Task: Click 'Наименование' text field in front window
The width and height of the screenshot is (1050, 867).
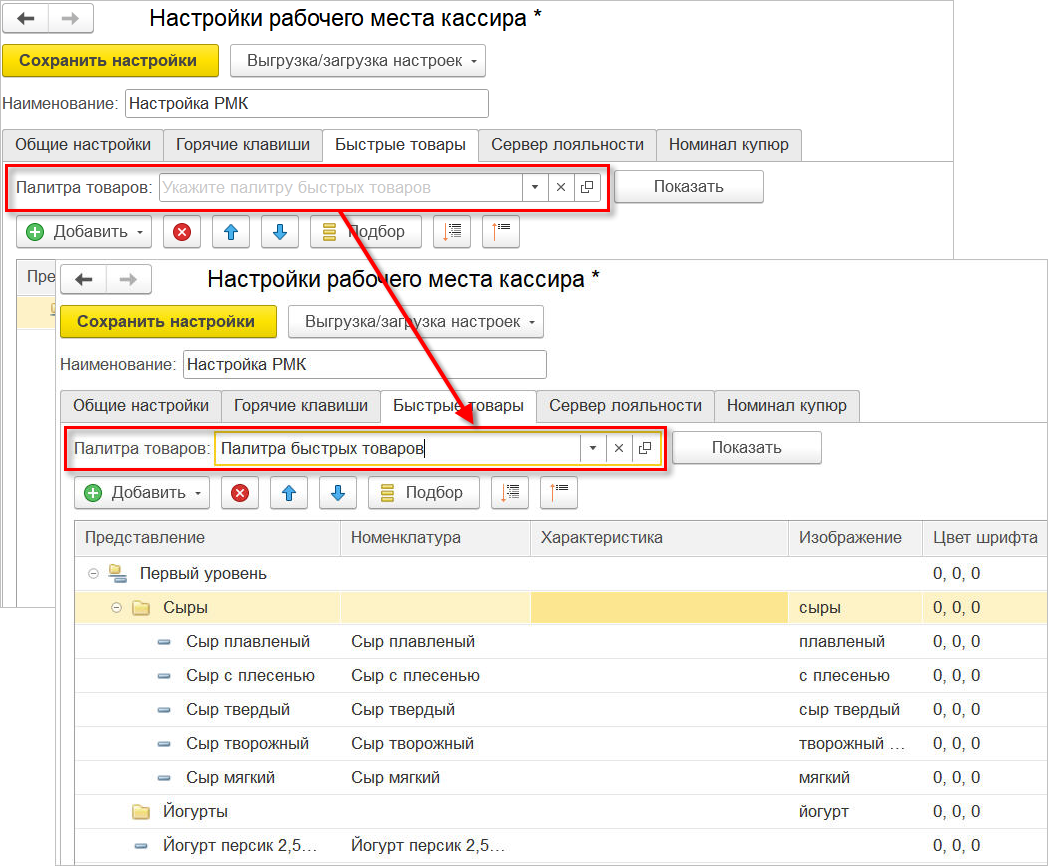Action: (x=364, y=364)
